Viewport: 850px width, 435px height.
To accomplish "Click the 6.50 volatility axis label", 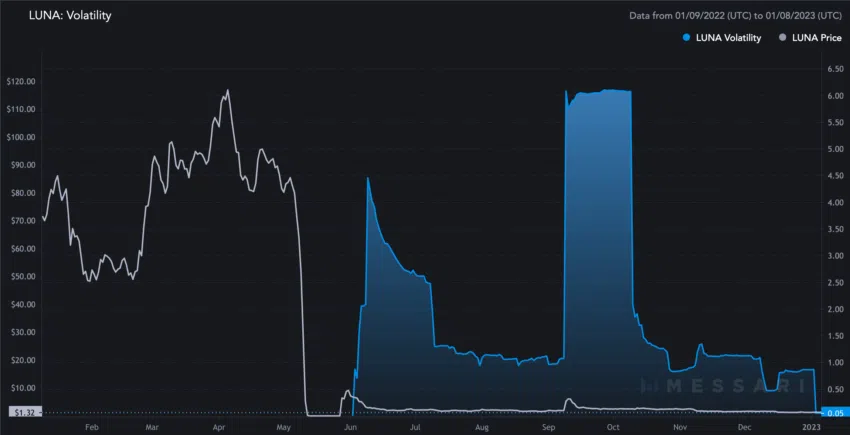I will point(835,69).
